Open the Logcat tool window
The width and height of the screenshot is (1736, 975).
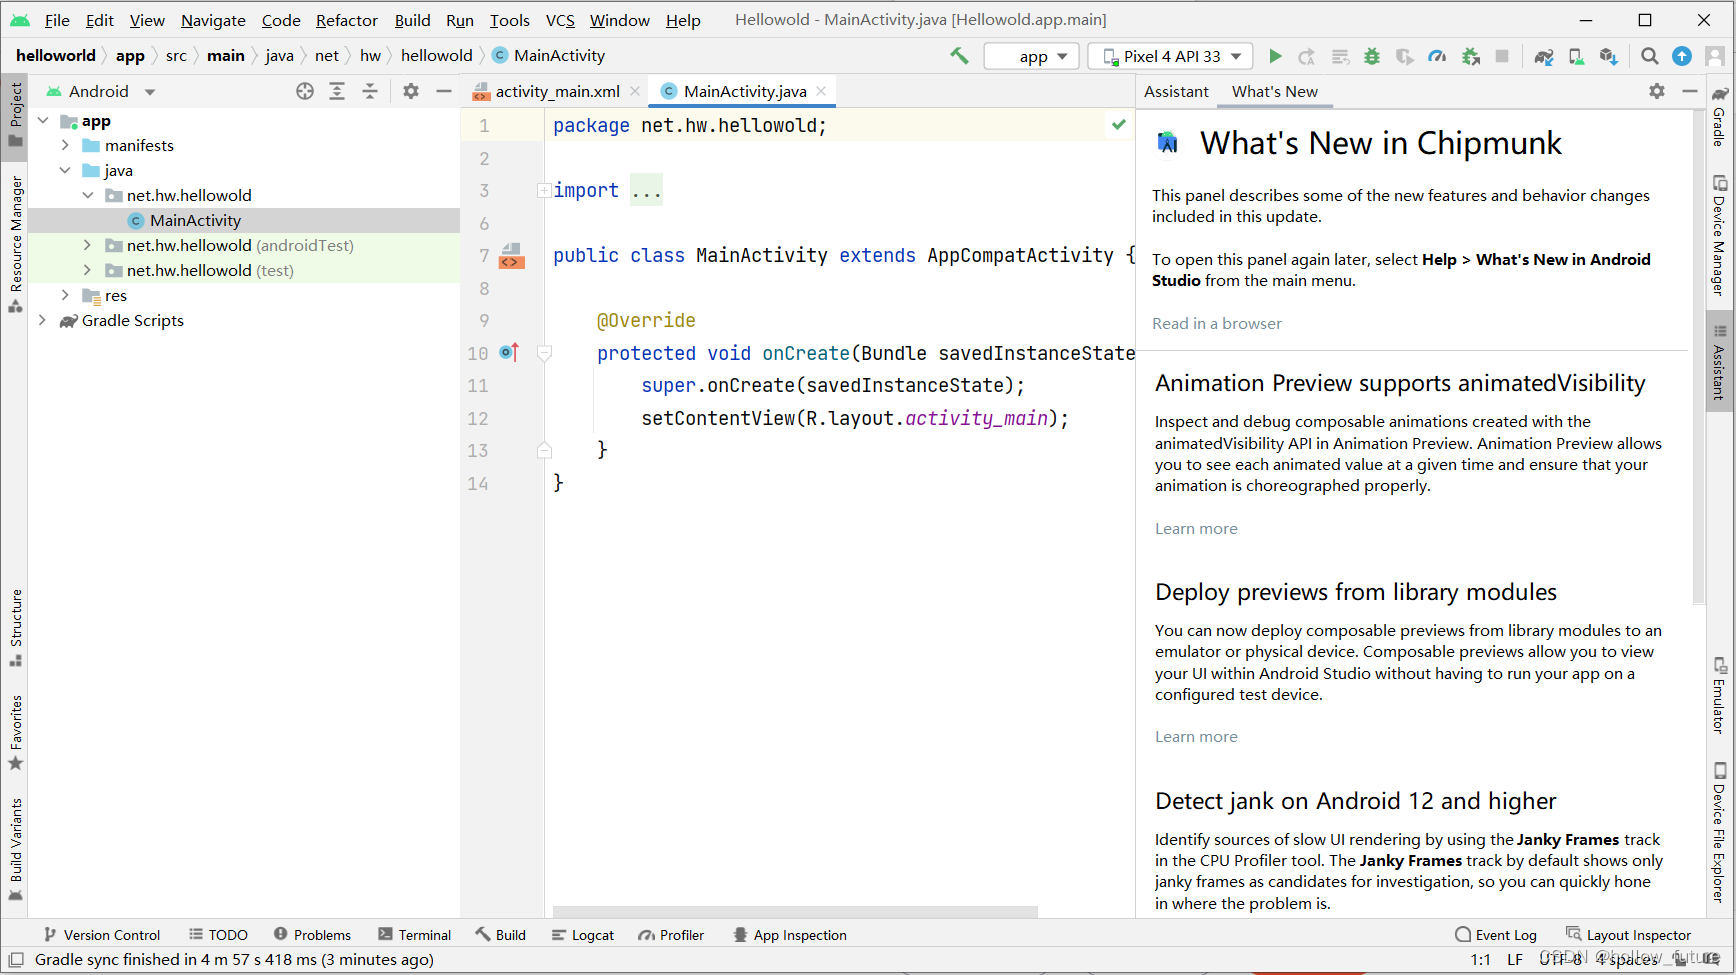(x=582, y=935)
